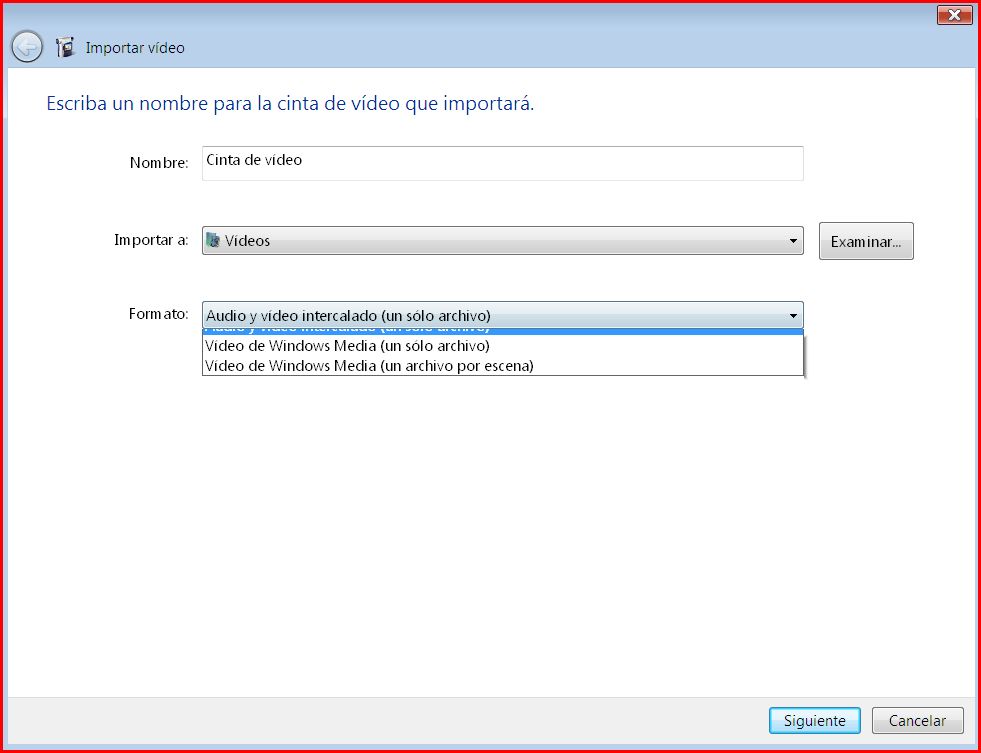Pick the highlighted Audio y vídeo intercalado list option
This screenshot has height=753, width=981.
pos(502,331)
